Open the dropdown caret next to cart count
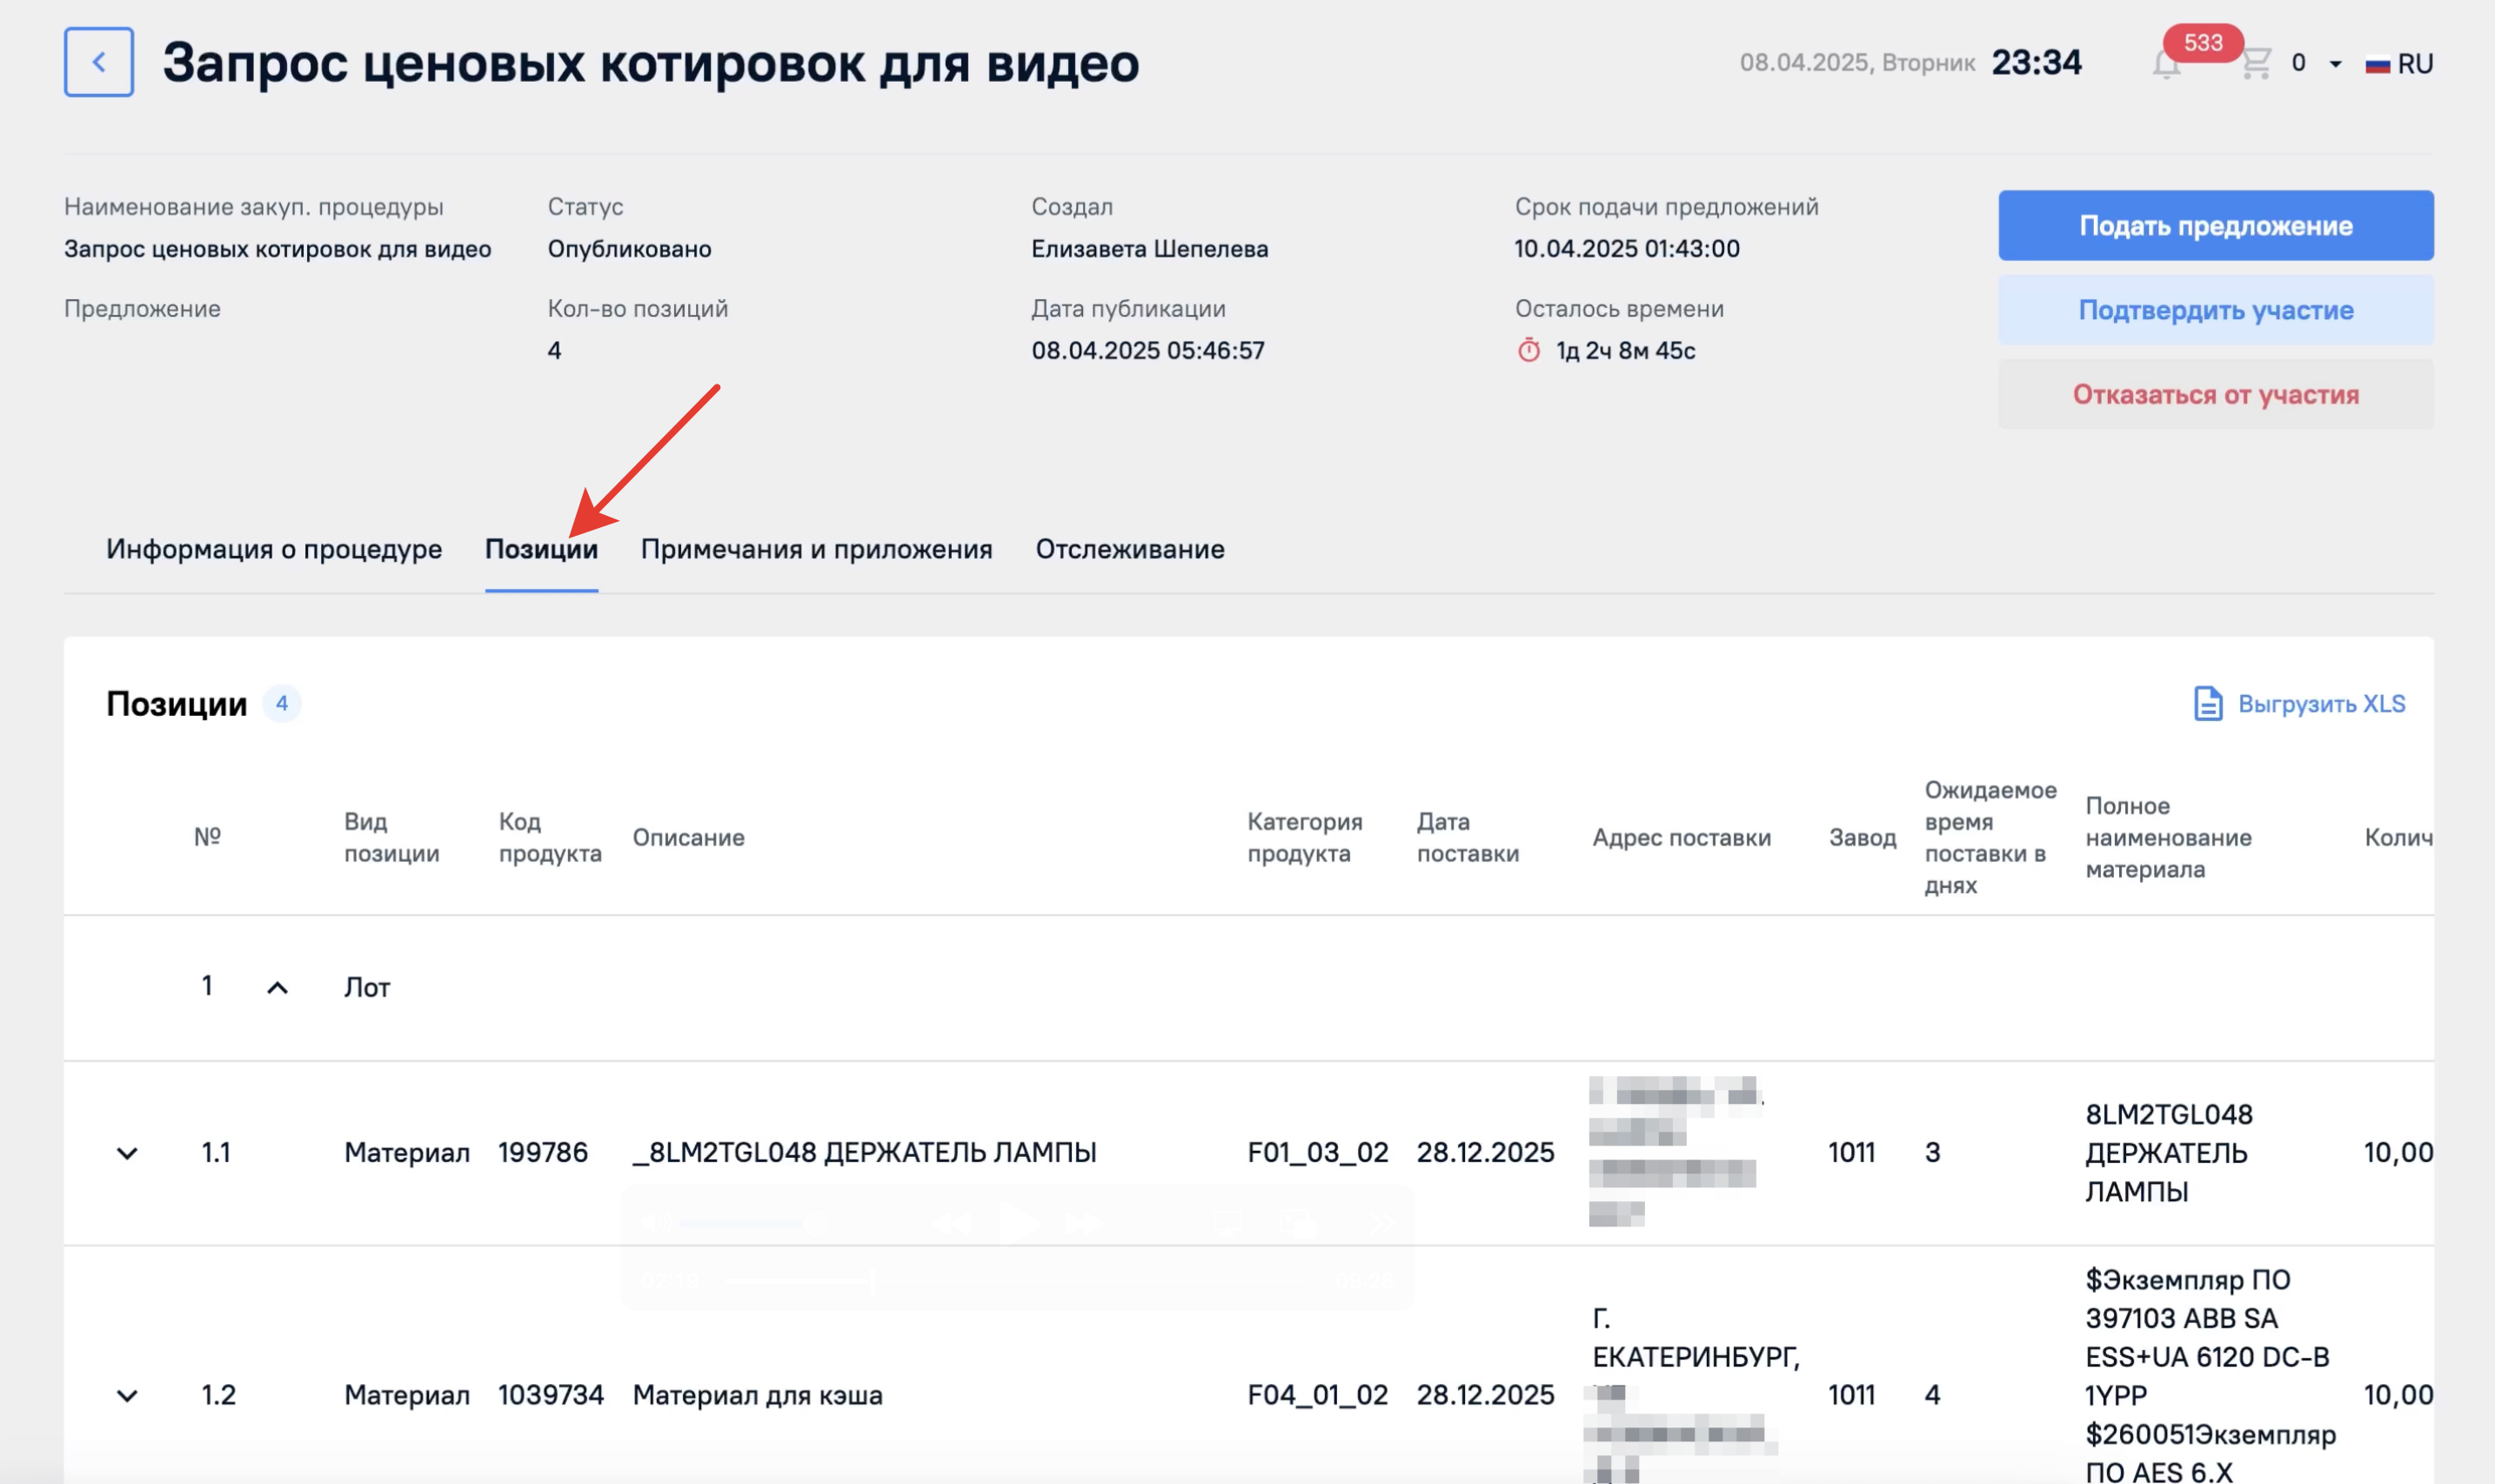Image resolution: width=2495 pixels, height=1484 pixels. click(x=2335, y=64)
